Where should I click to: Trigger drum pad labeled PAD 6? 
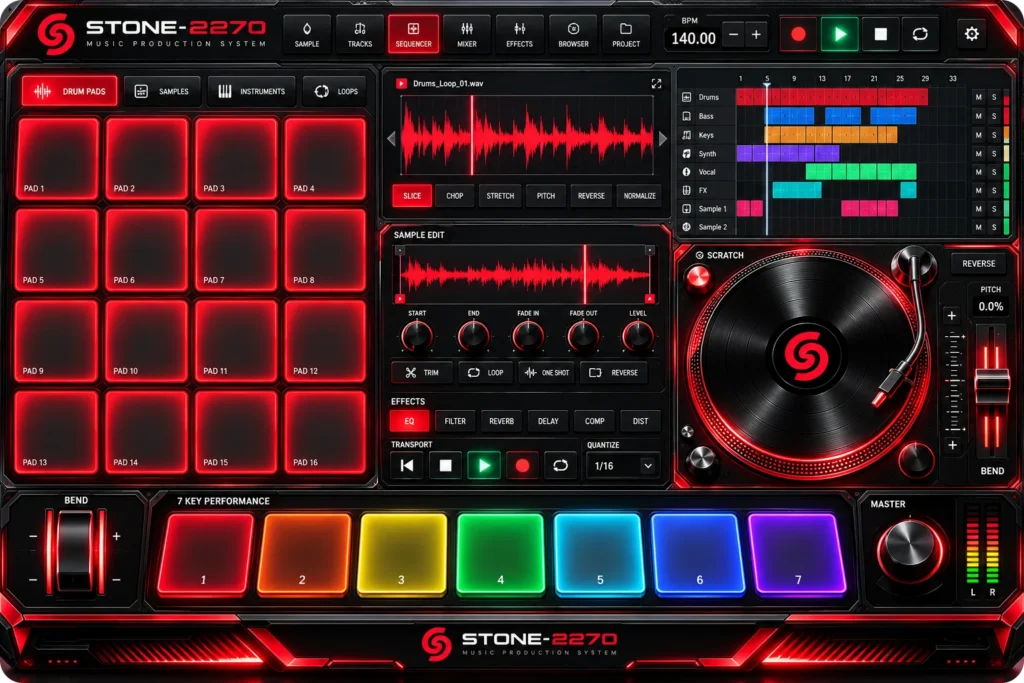(x=147, y=249)
